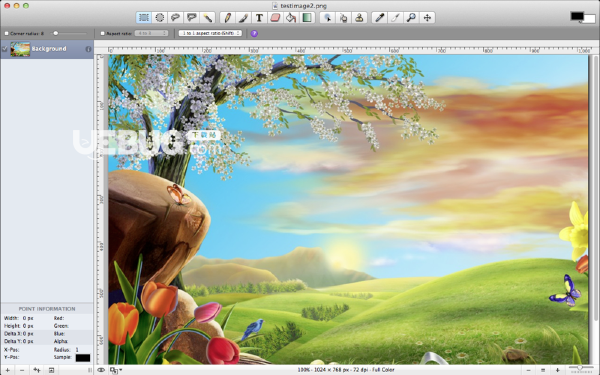Select the Move position tool
This screenshot has height=375, width=600.
pos(427,18)
